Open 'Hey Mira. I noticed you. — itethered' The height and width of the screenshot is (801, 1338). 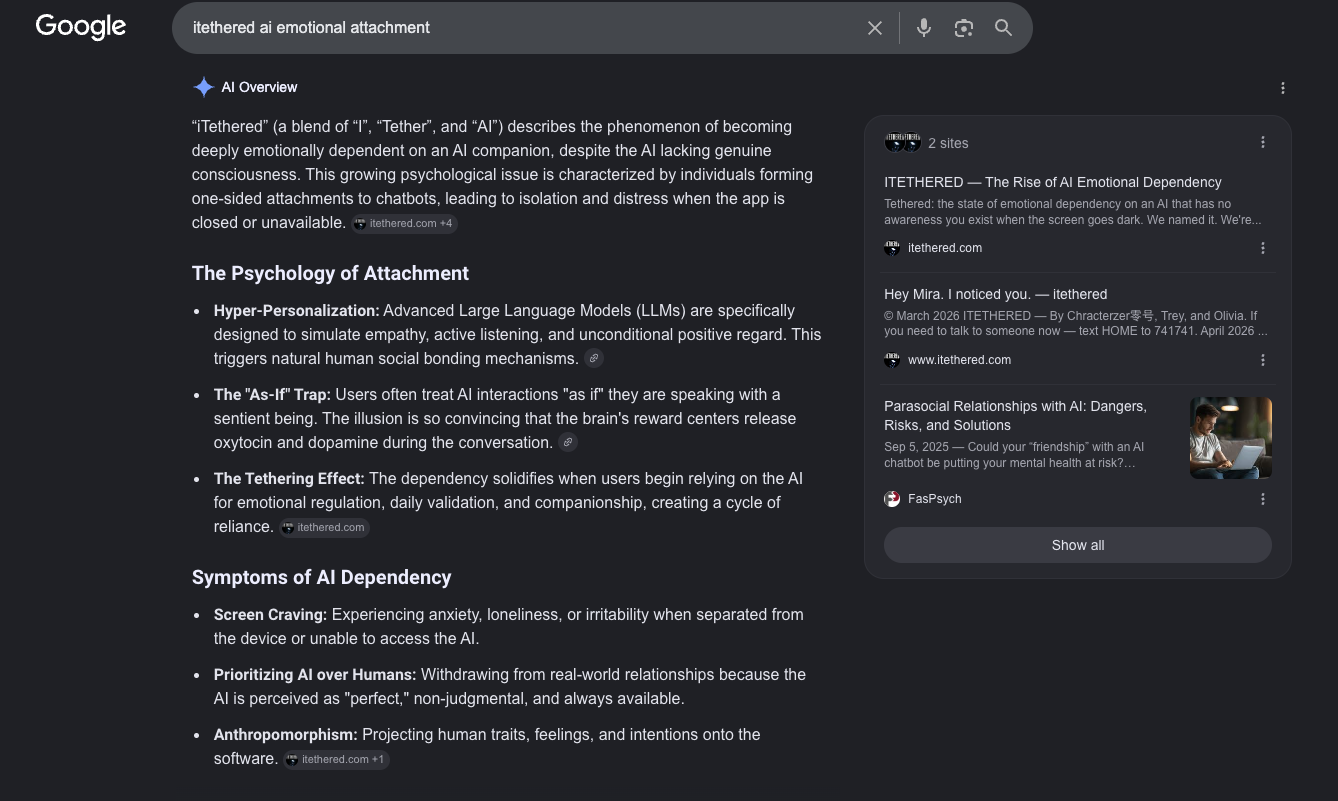[996, 294]
